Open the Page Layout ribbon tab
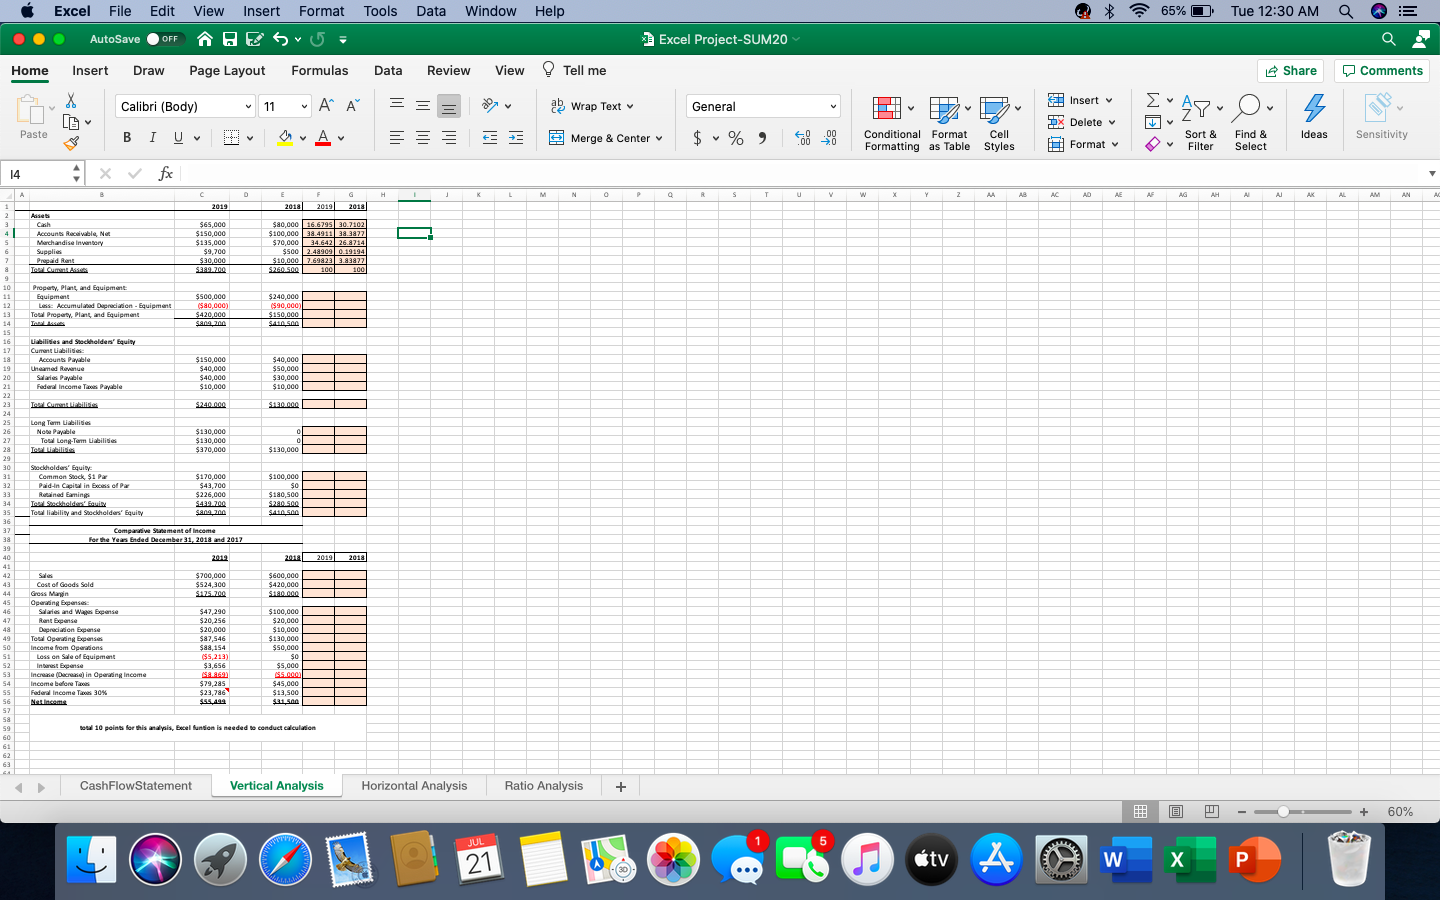This screenshot has height=900, width=1440. 227,70
